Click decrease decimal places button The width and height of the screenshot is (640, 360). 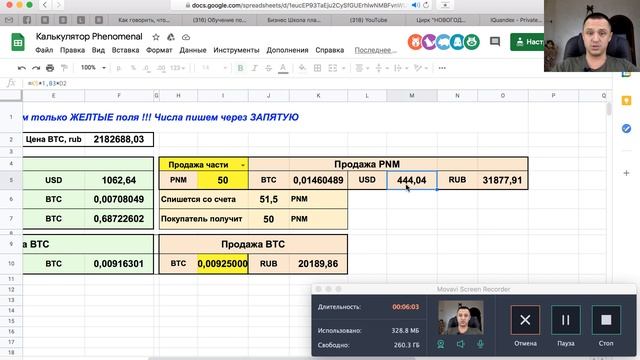point(147,68)
